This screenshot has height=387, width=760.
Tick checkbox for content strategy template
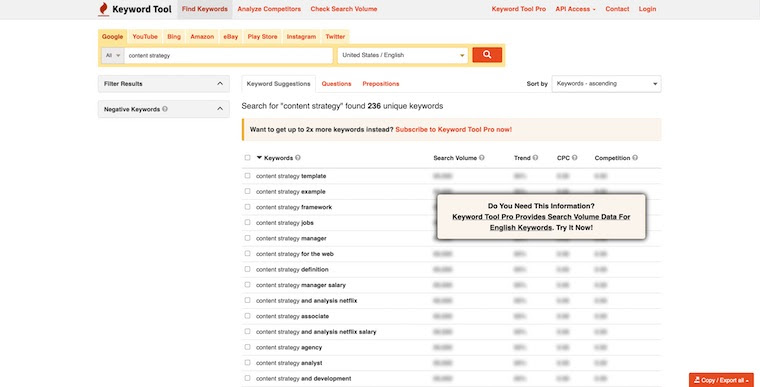pos(247,176)
